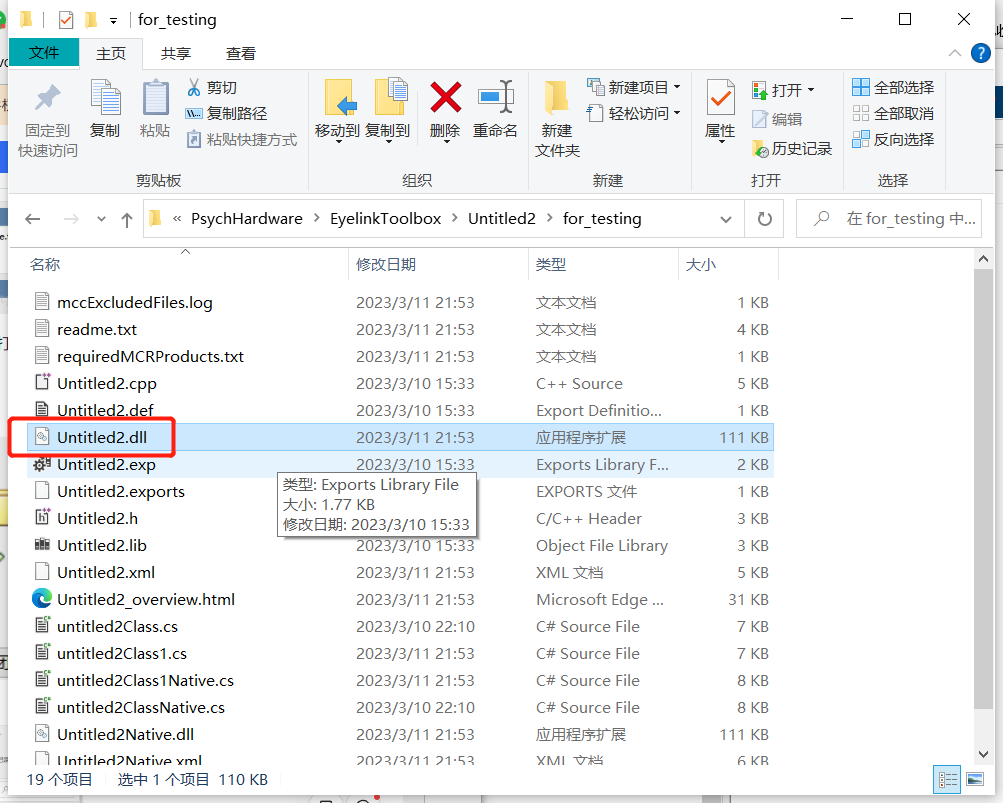
Task: Click the Pin to Quick Access (固定到快速访问) icon
Action: [x=47, y=100]
